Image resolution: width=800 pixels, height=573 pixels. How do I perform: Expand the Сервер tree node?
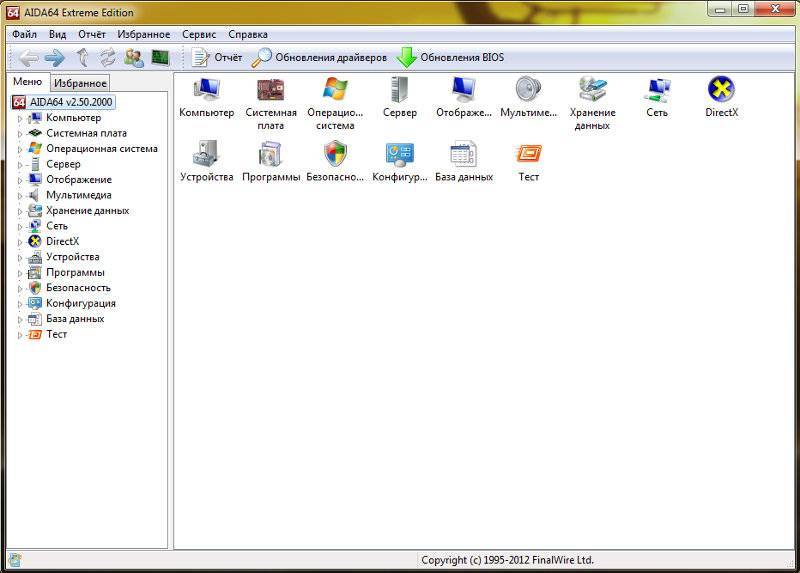20,165
